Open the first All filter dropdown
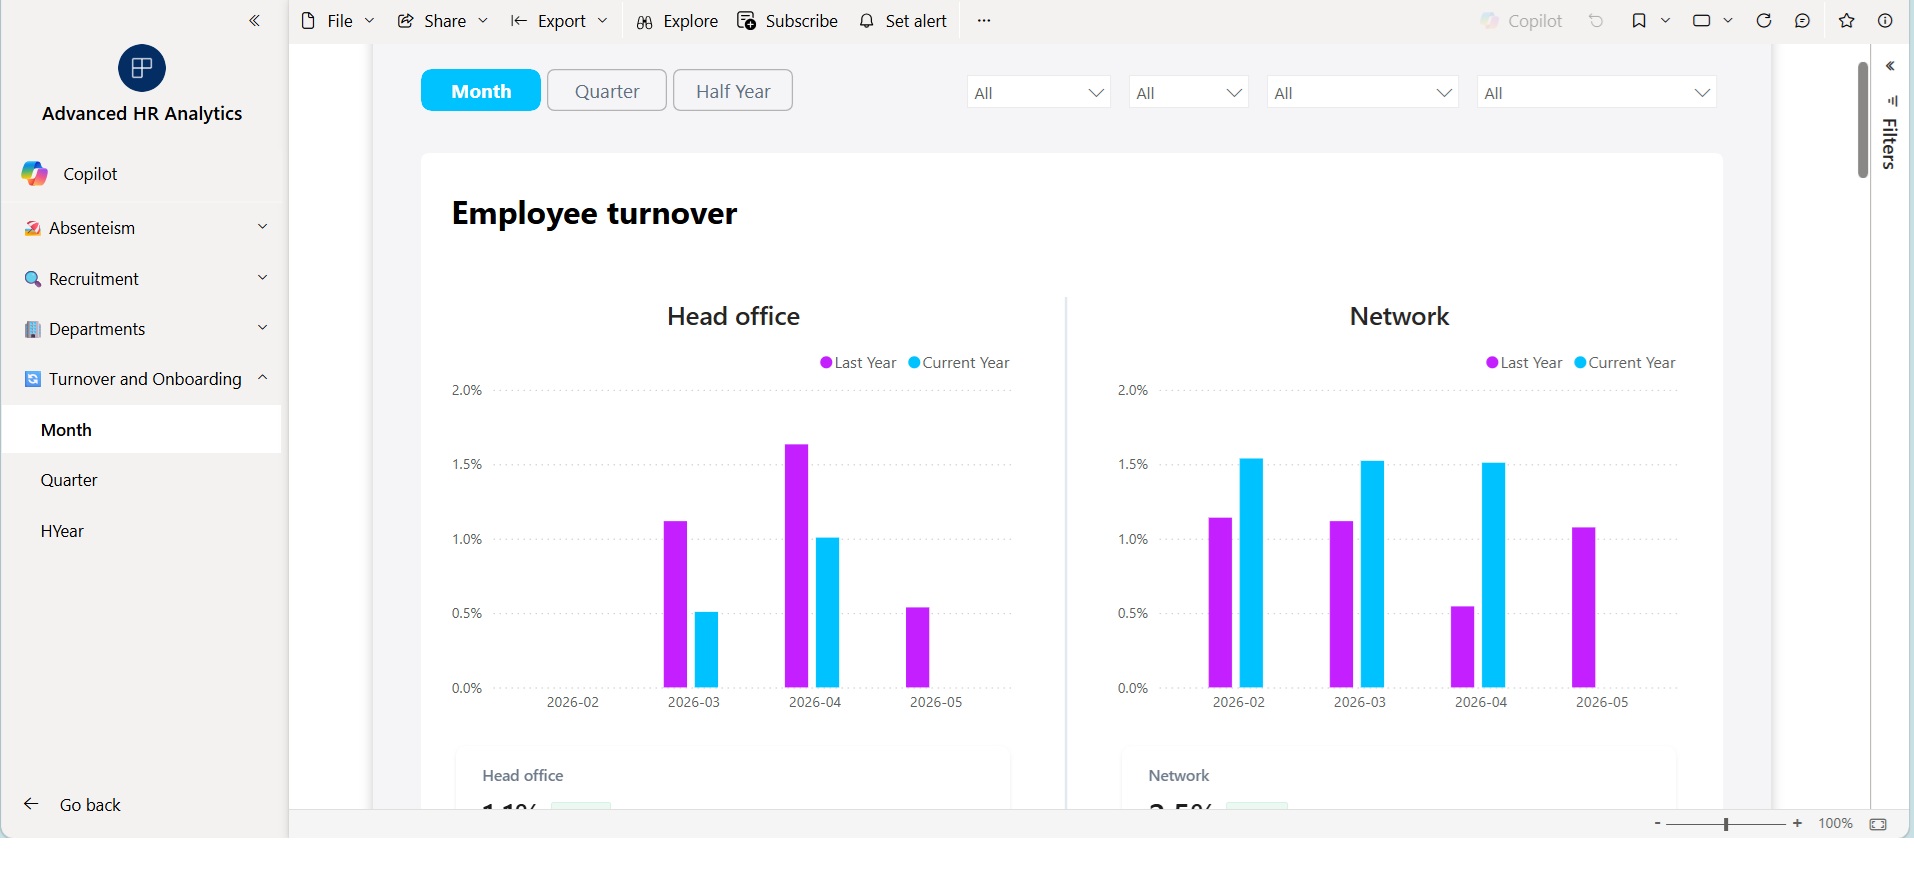The height and width of the screenshot is (883, 1914). 1039,93
